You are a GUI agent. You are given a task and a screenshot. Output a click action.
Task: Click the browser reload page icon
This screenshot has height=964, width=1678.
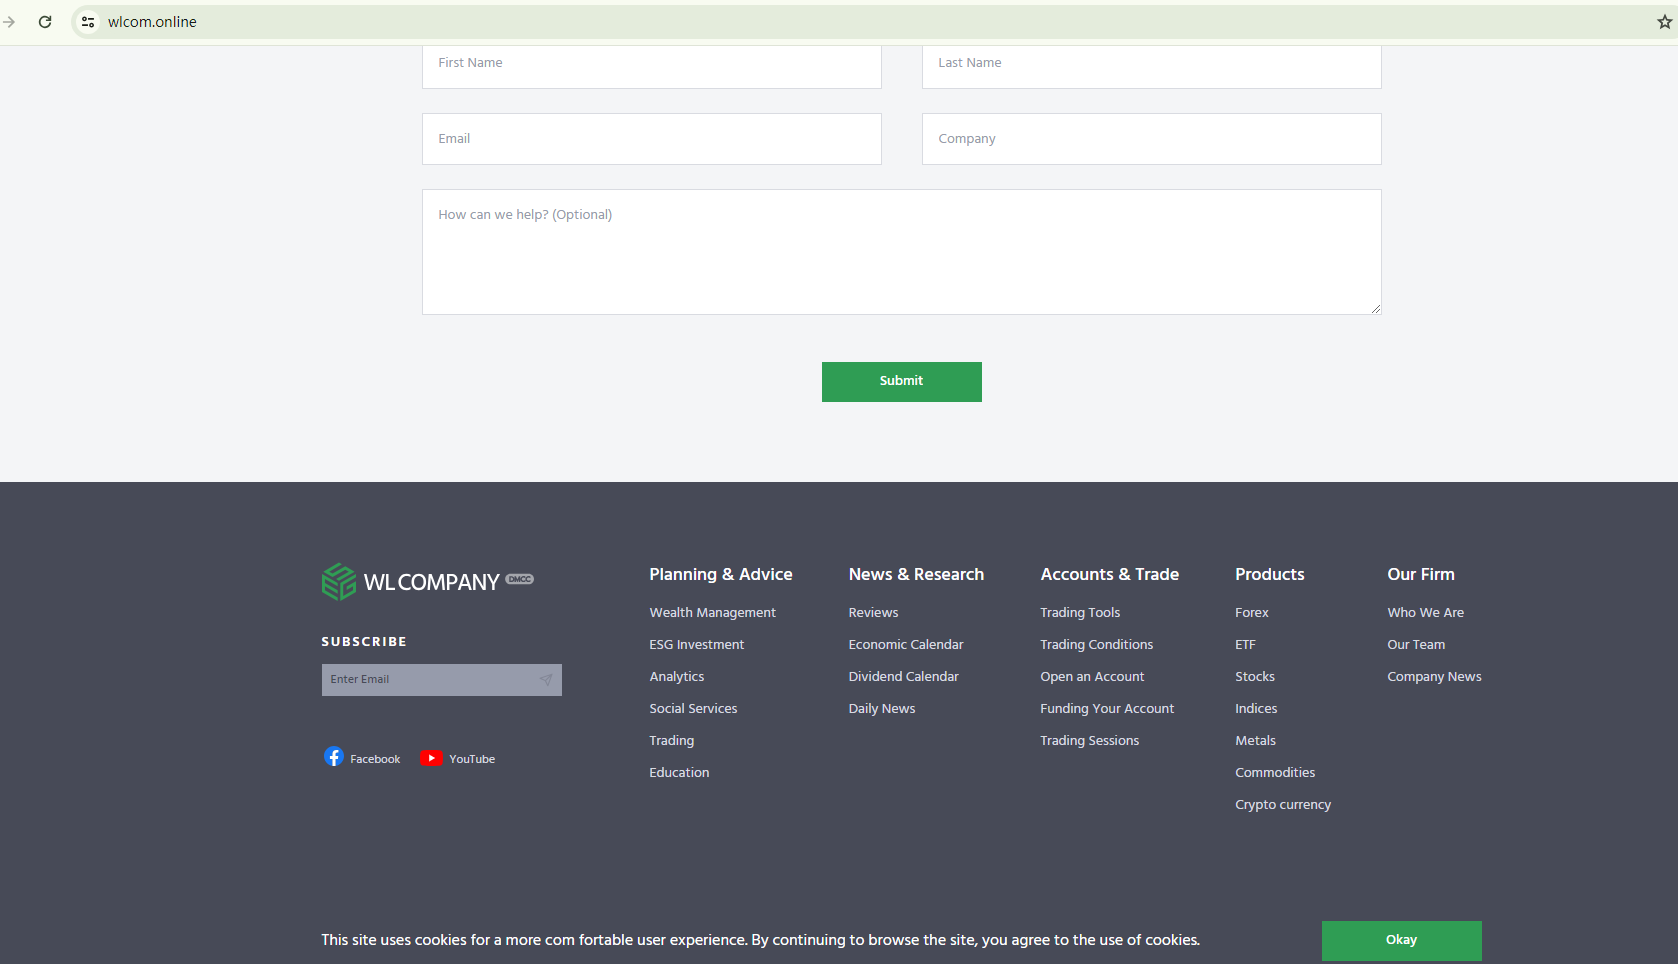click(45, 22)
